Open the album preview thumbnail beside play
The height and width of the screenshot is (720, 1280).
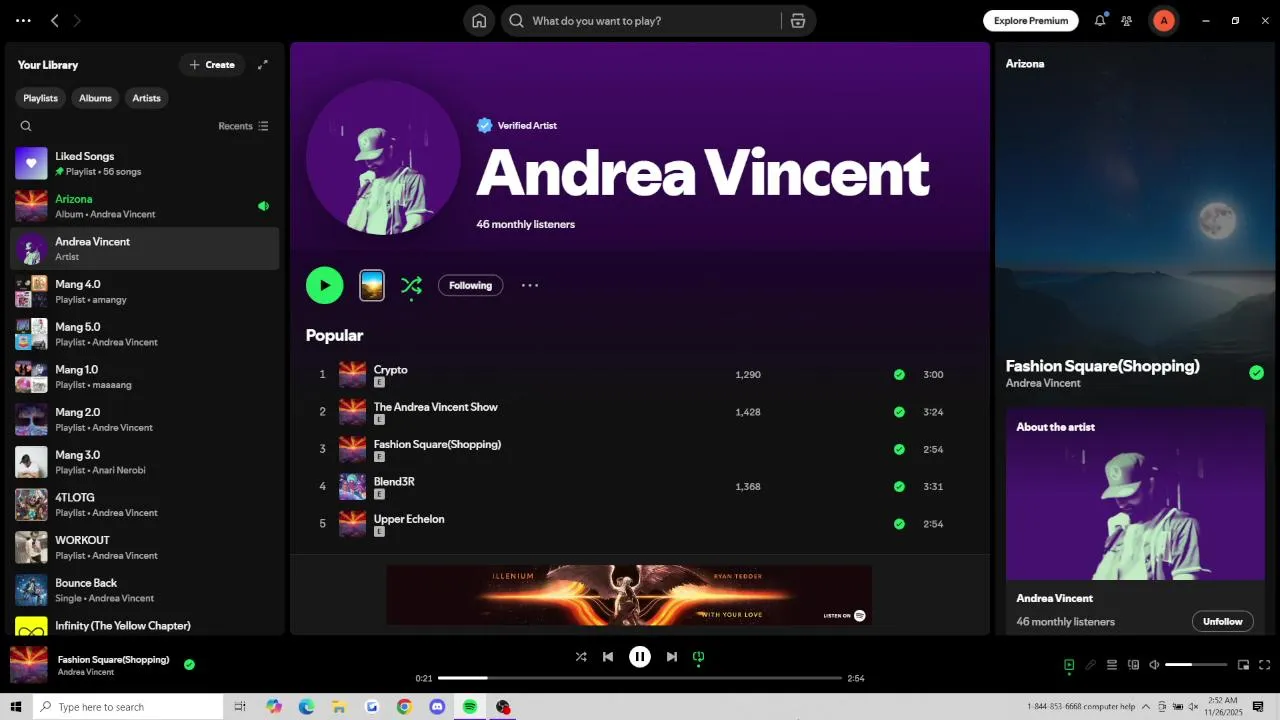pyautogui.click(x=372, y=285)
